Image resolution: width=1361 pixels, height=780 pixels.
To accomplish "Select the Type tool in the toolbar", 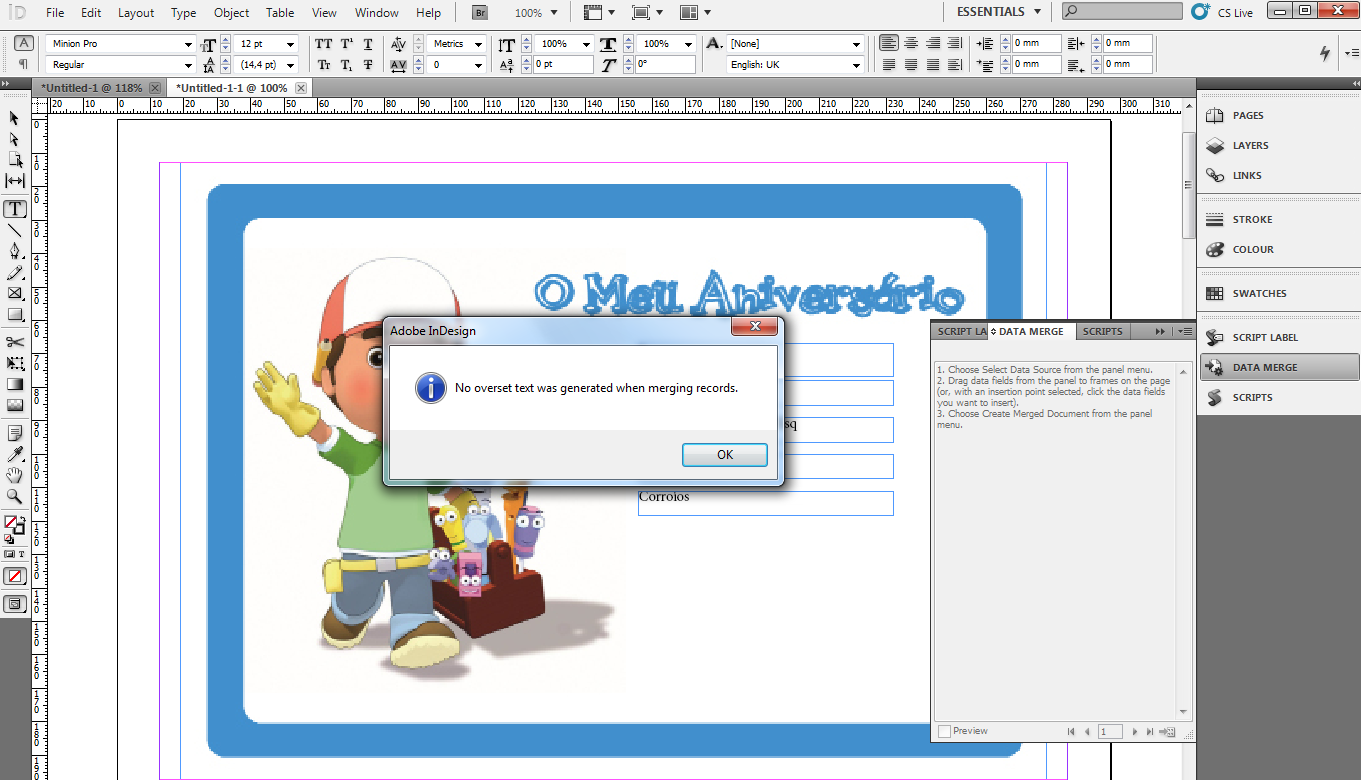I will coord(15,209).
